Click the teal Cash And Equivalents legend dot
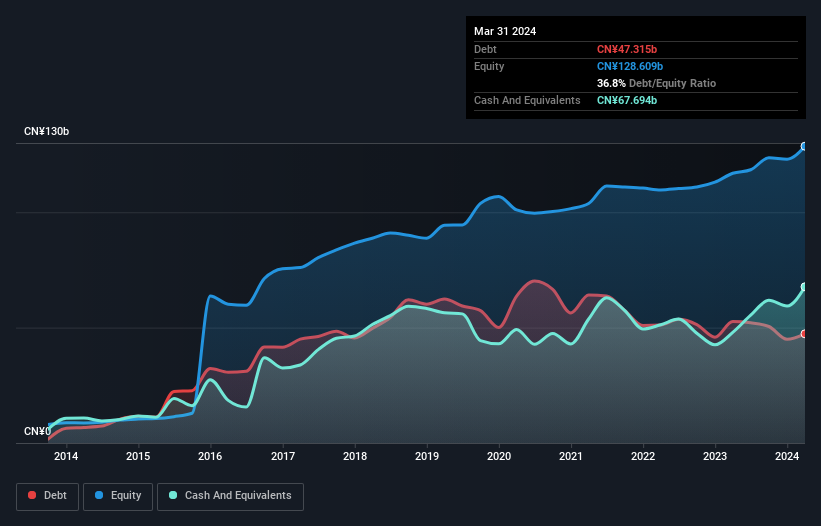This screenshot has width=821, height=526. click(173, 495)
